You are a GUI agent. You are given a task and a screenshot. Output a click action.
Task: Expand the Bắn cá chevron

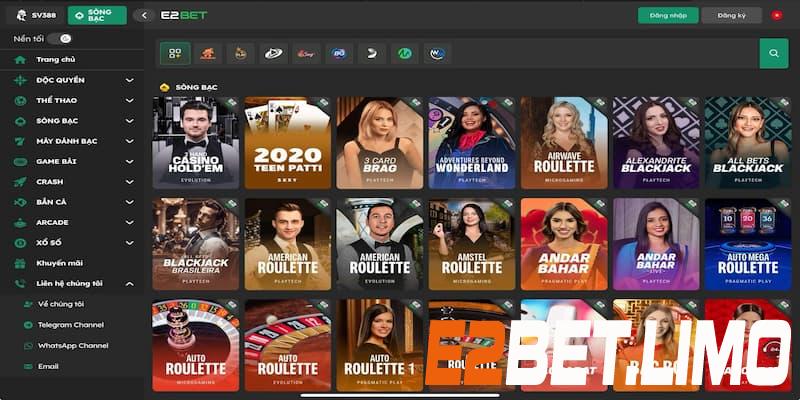pyautogui.click(x=130, y=202)
